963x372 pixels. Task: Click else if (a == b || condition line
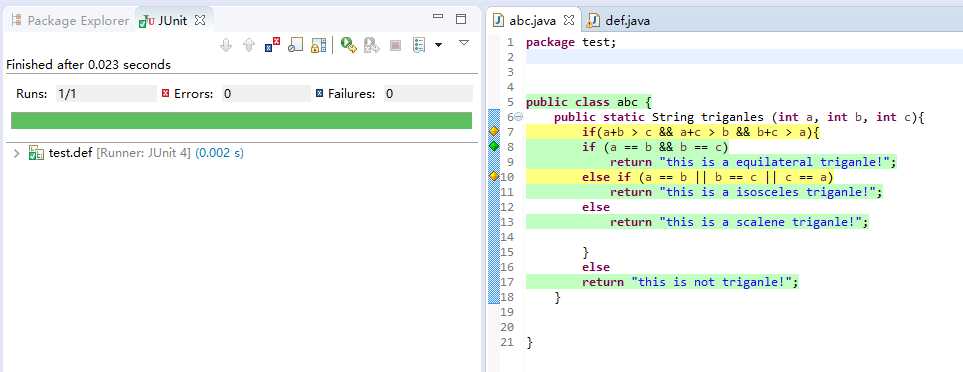[708, 177]
